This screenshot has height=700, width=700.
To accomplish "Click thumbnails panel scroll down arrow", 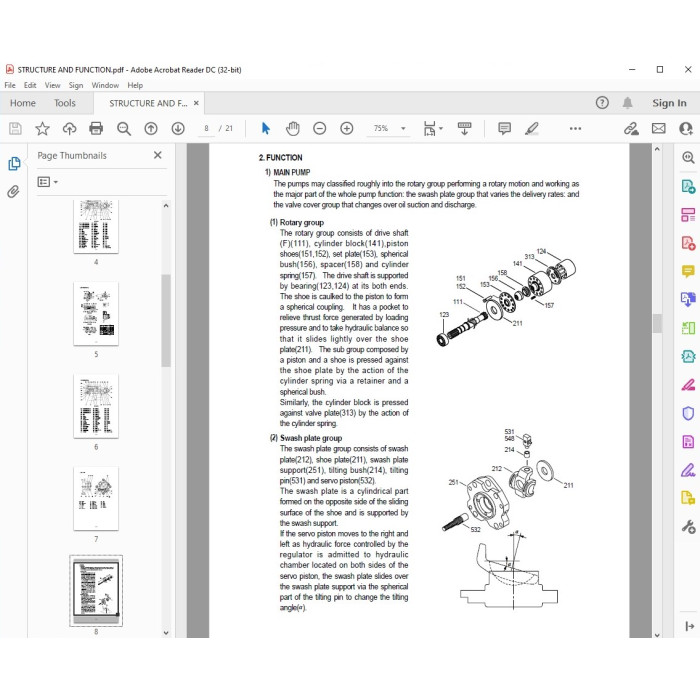I will tap(166, 633).
